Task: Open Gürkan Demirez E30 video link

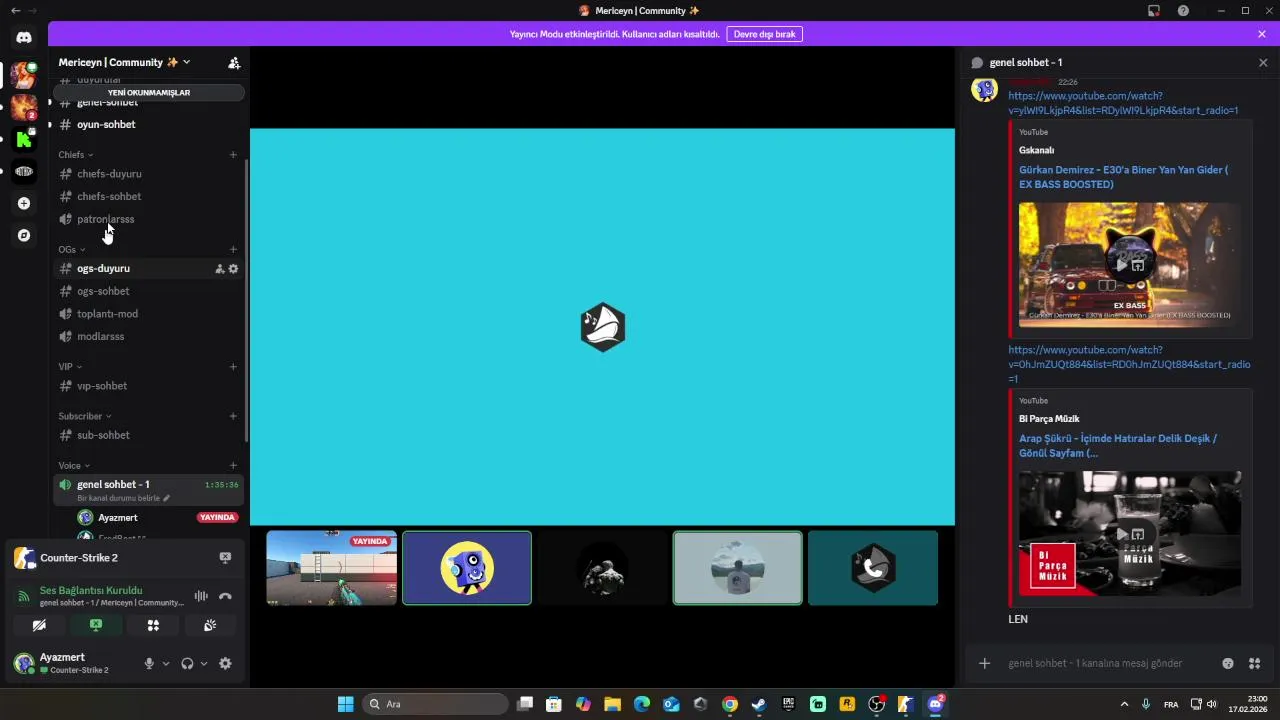Action: (1123, 177)
